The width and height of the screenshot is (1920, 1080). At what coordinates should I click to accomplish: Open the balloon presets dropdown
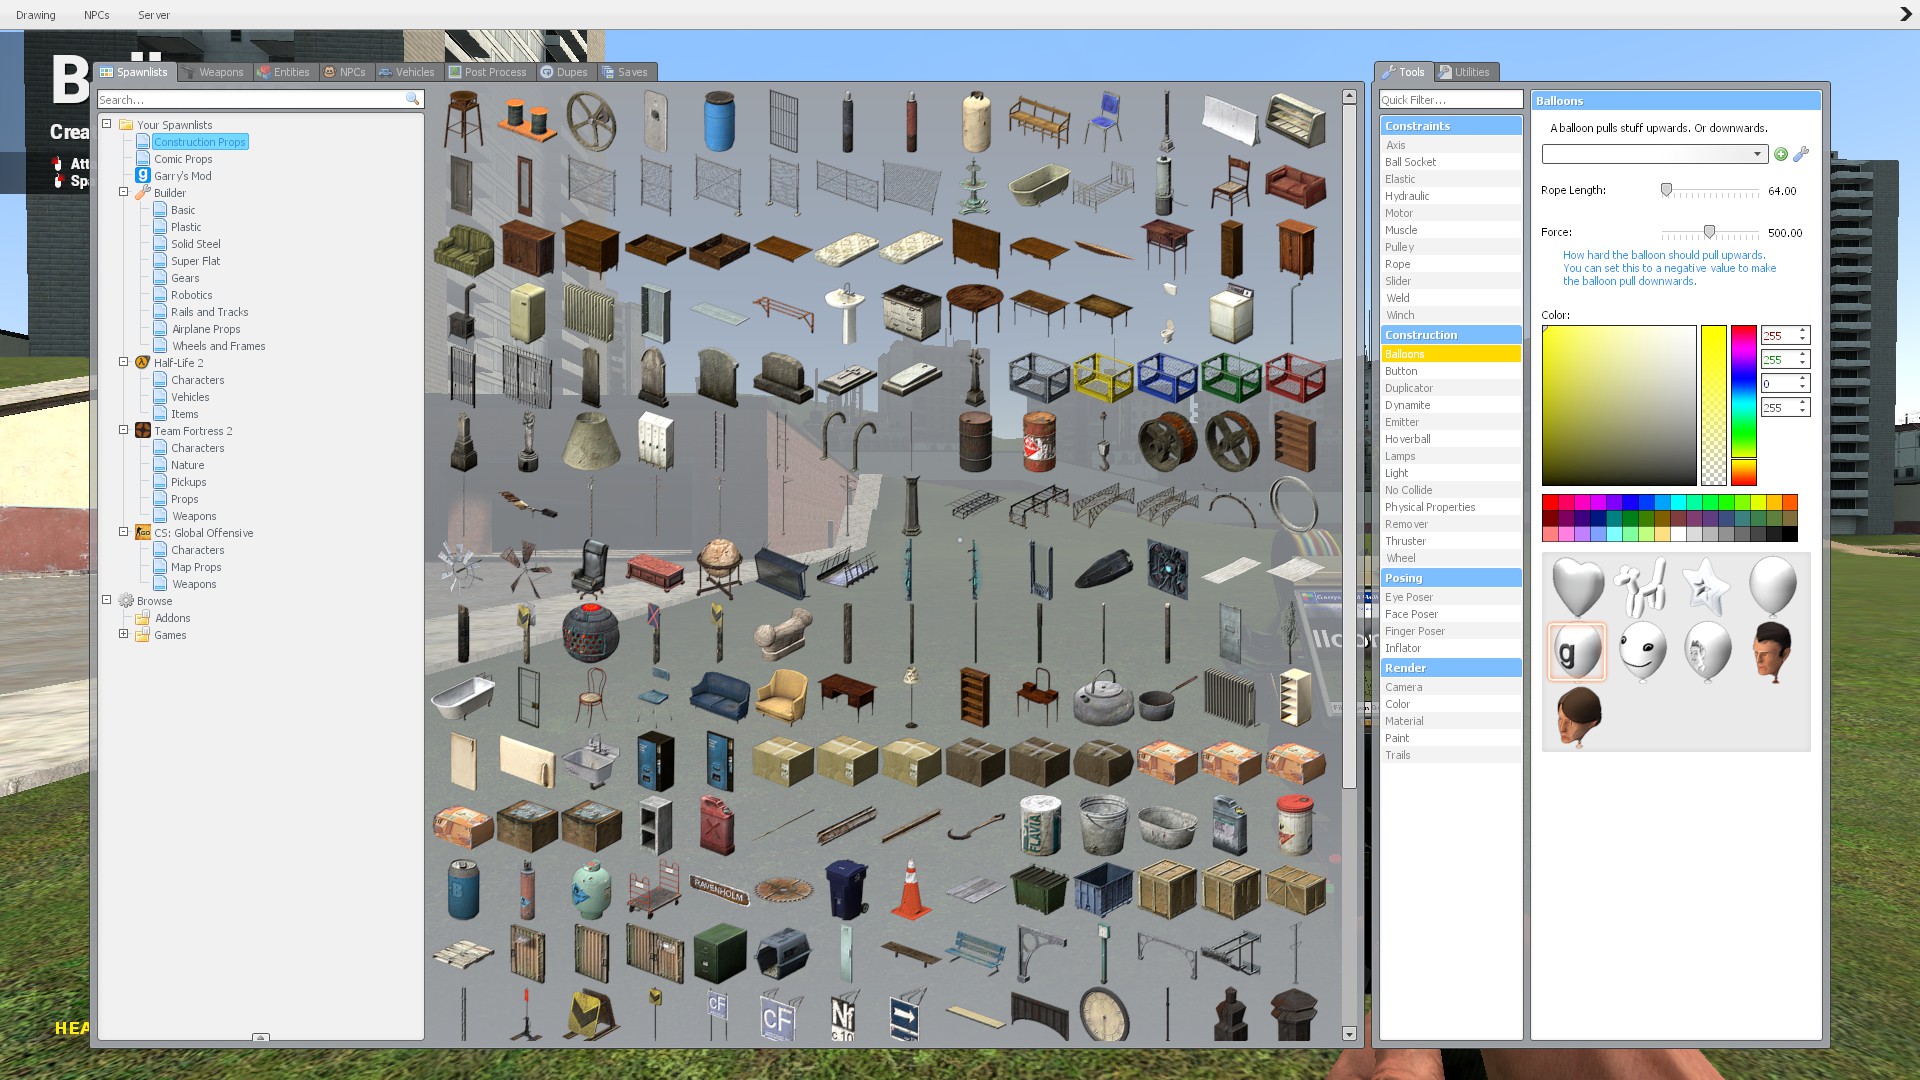(x=1654, y=154)
